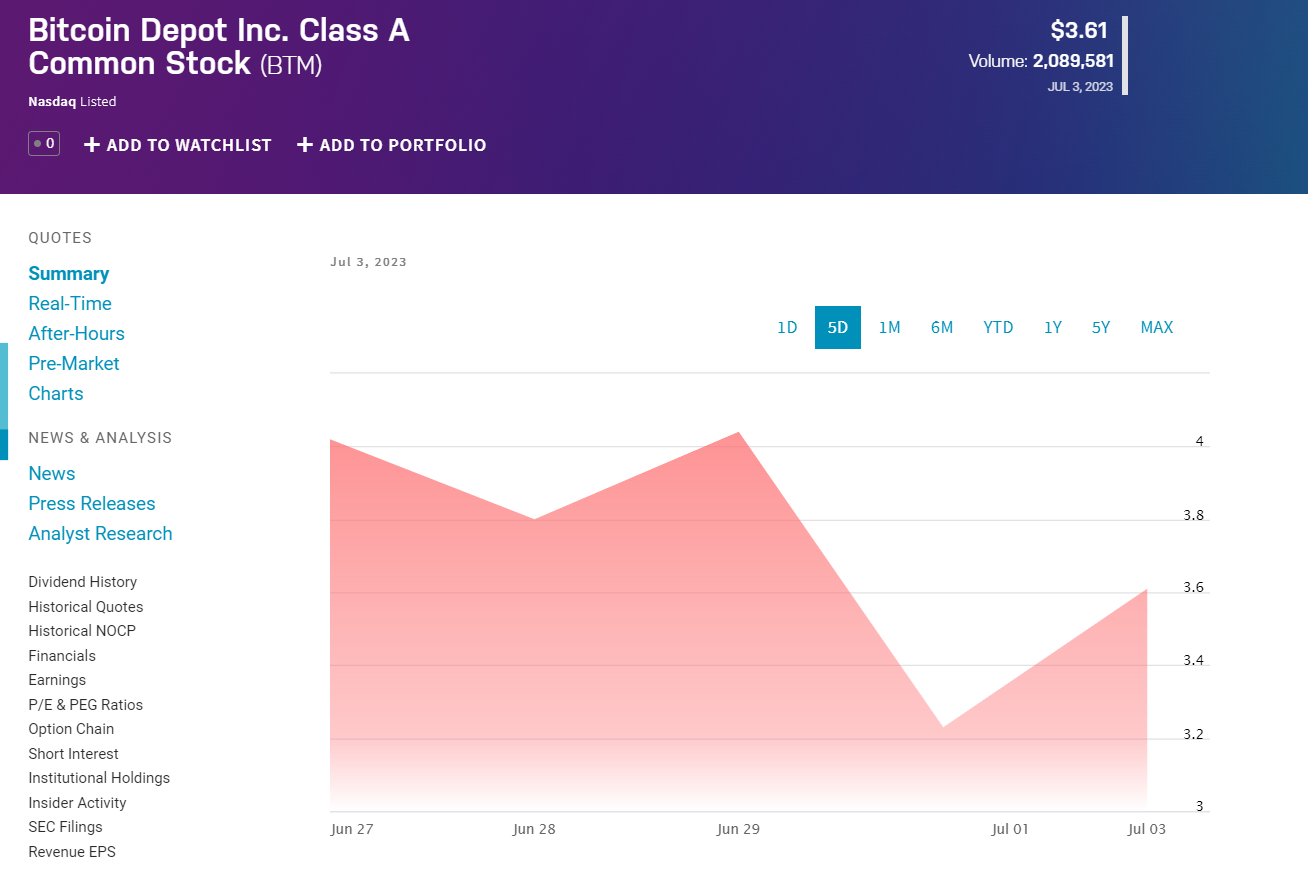Click the Jun 29 peak on chart

point(738,433)
